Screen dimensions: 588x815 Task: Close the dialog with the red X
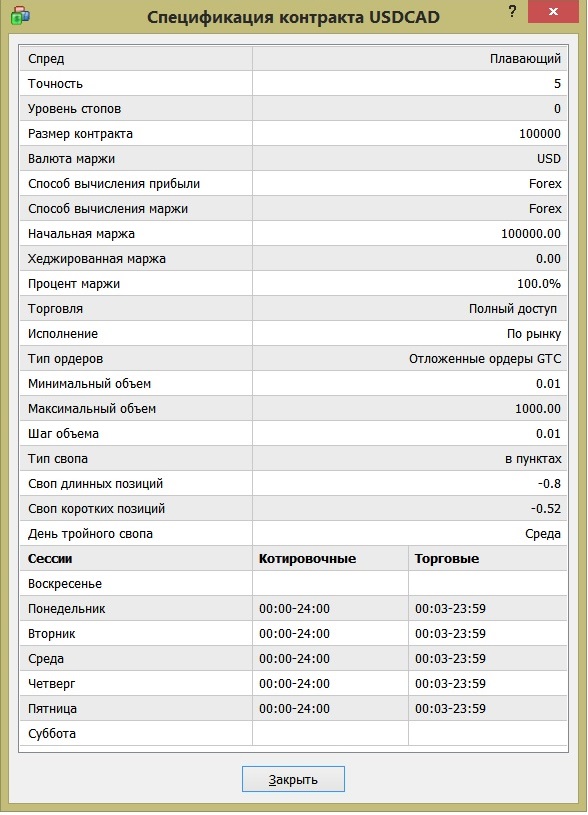click(x=553, y=11)
